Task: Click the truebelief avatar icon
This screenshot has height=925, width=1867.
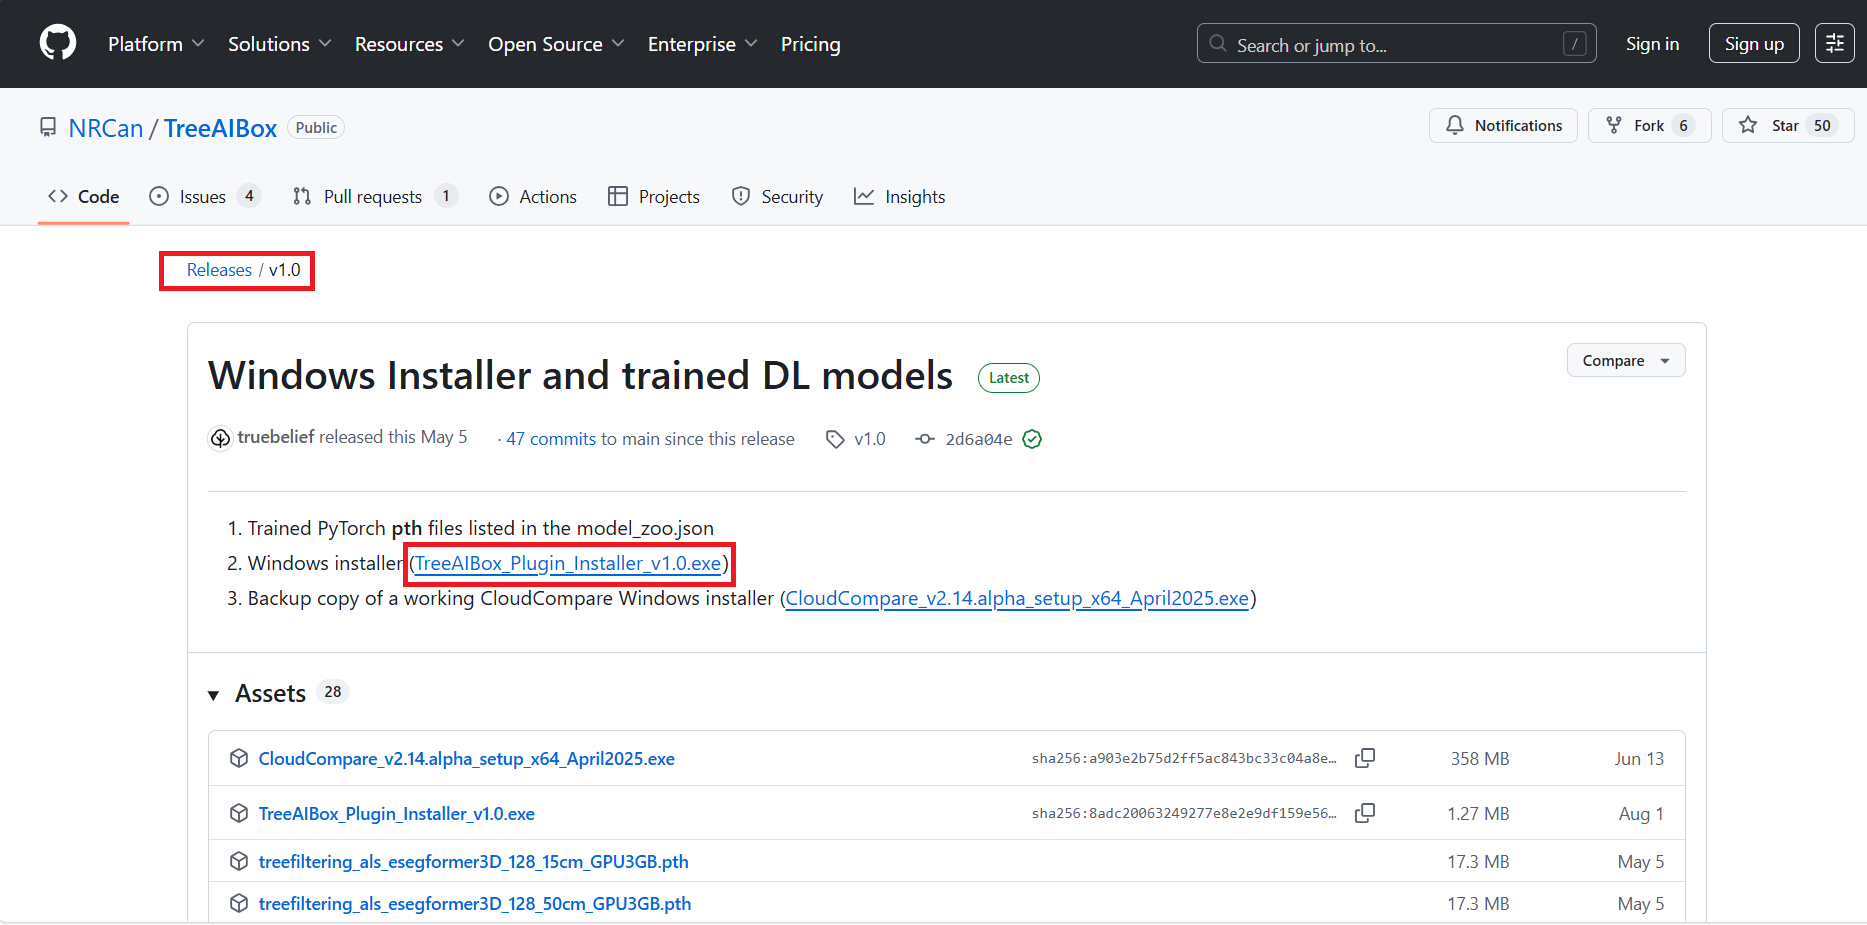Action: pos(220,438)
